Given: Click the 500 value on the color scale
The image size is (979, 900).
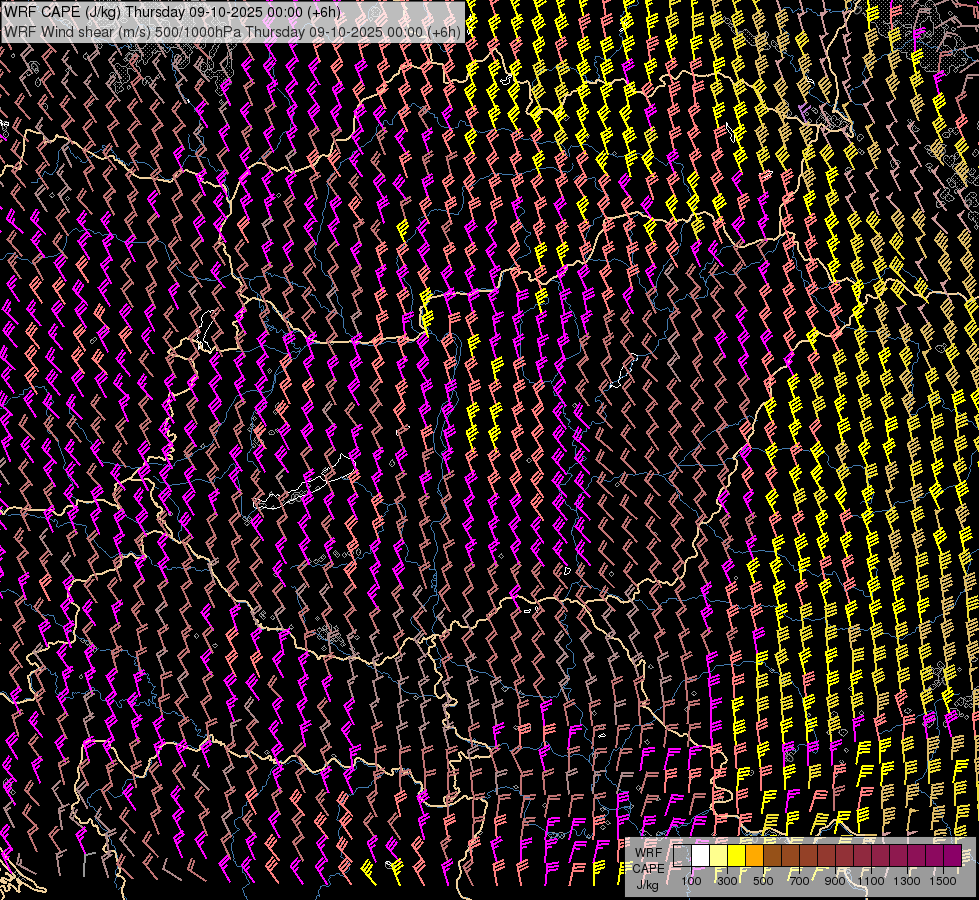Looking at the screenshot, I should click(763, 881).
